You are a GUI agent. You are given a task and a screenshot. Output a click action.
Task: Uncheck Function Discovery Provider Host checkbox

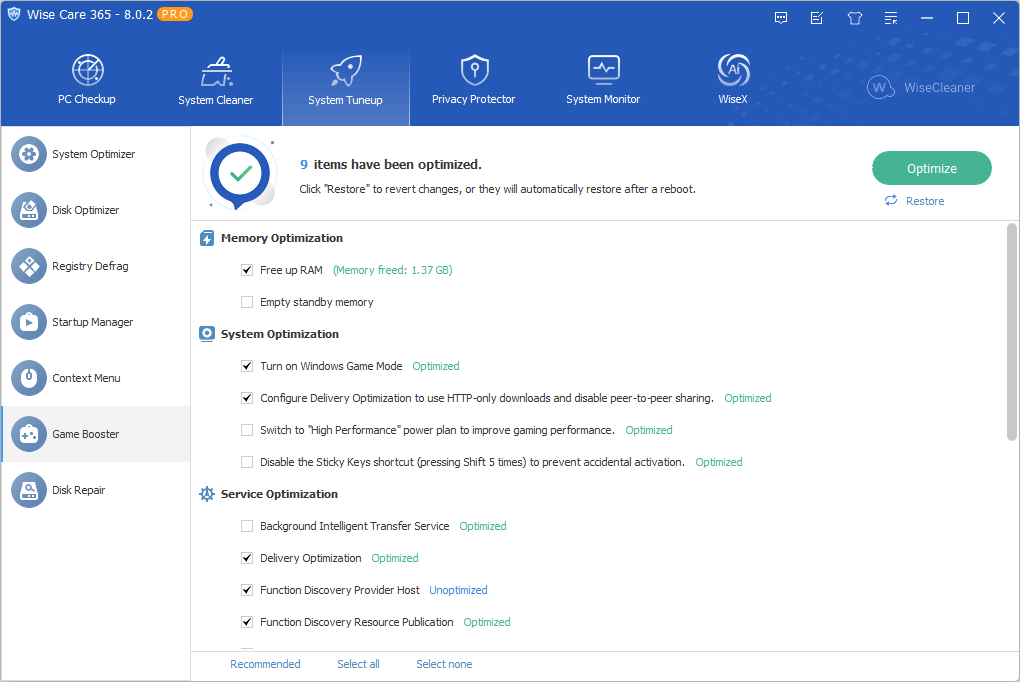click(x=247, y=590)
